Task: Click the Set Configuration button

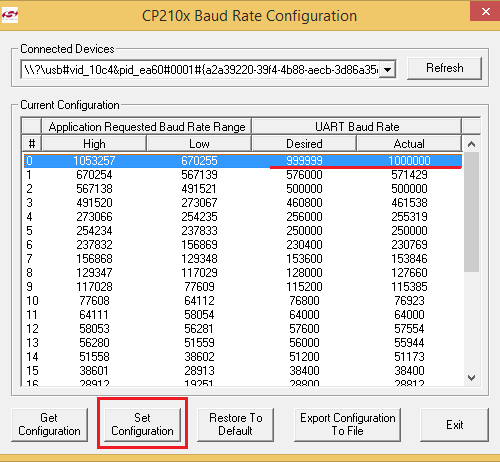Action: (x=142, y=424)
